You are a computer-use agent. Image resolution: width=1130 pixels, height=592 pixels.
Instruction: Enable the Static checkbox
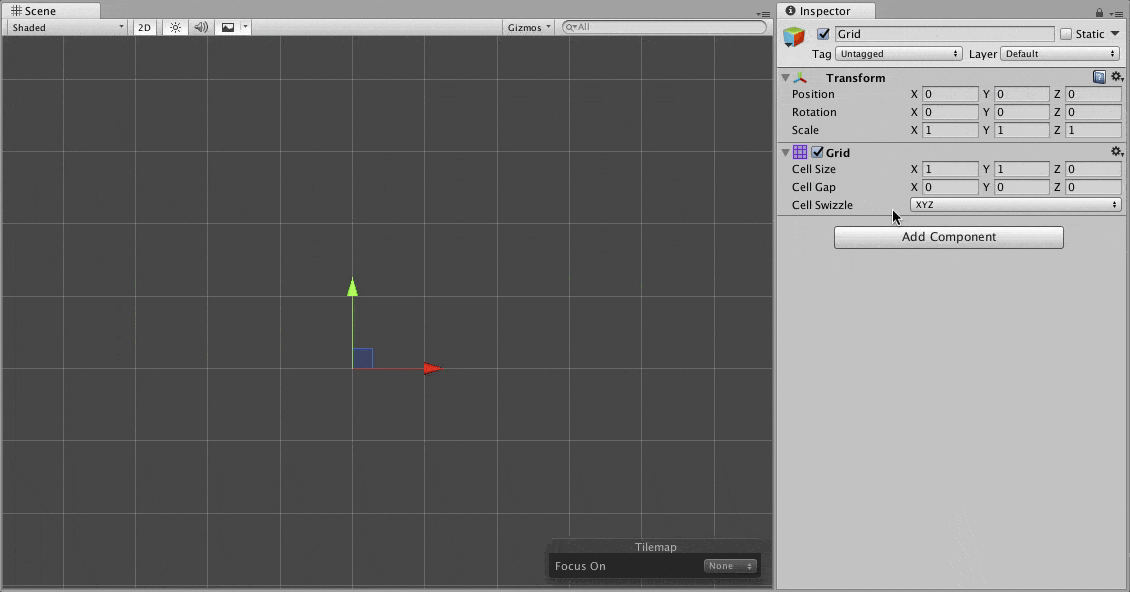1066,34
